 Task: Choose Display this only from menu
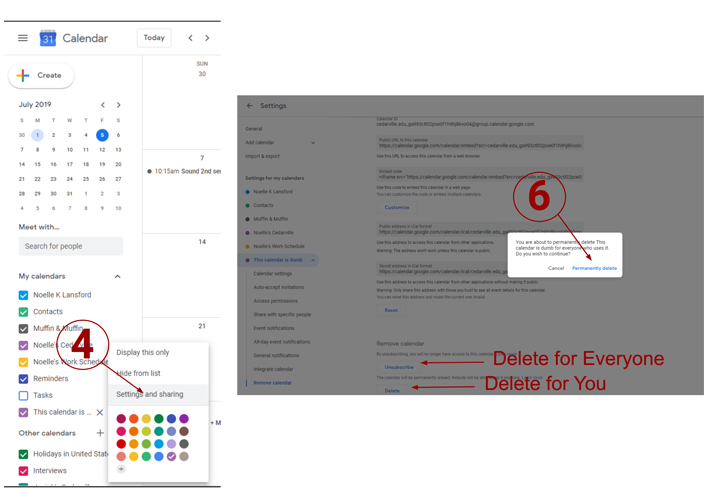(142, 352)
